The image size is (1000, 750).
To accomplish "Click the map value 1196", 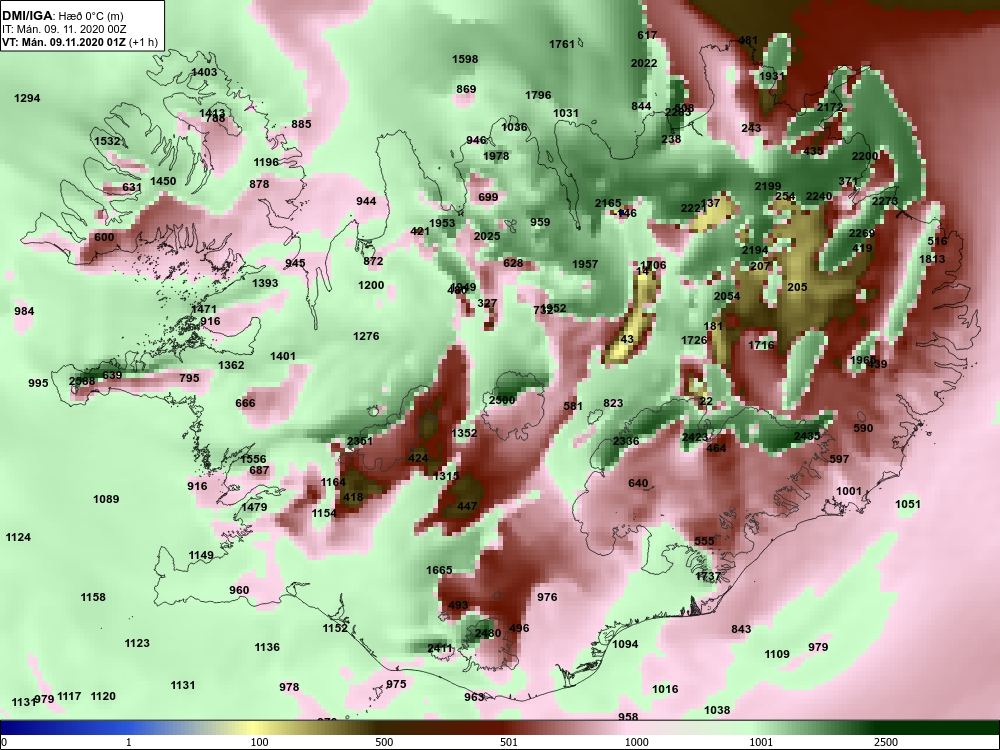I will [x=266, y=162].
